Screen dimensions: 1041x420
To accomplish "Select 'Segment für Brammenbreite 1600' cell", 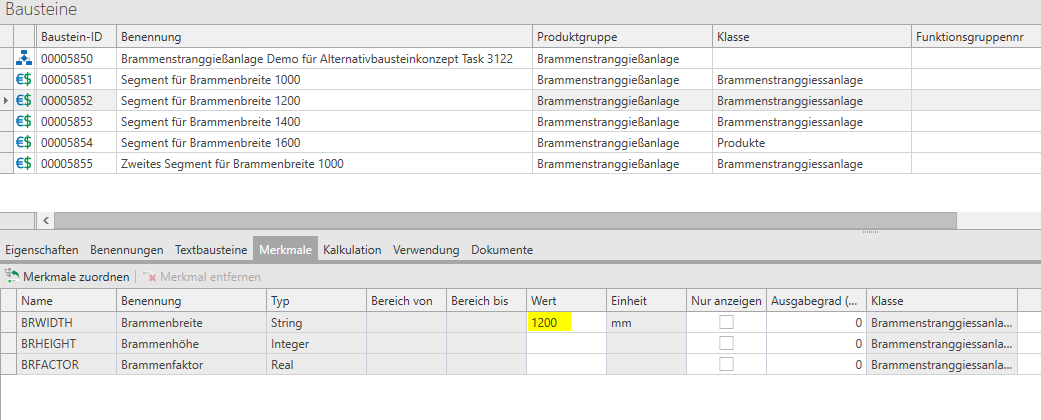I will pos(324,143).
